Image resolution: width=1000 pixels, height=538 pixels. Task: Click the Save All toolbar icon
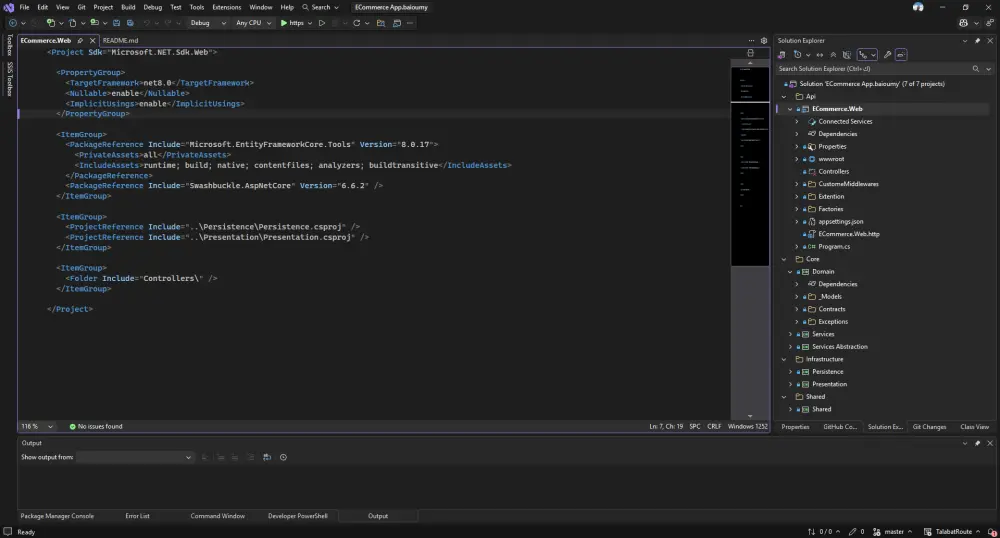130,23
